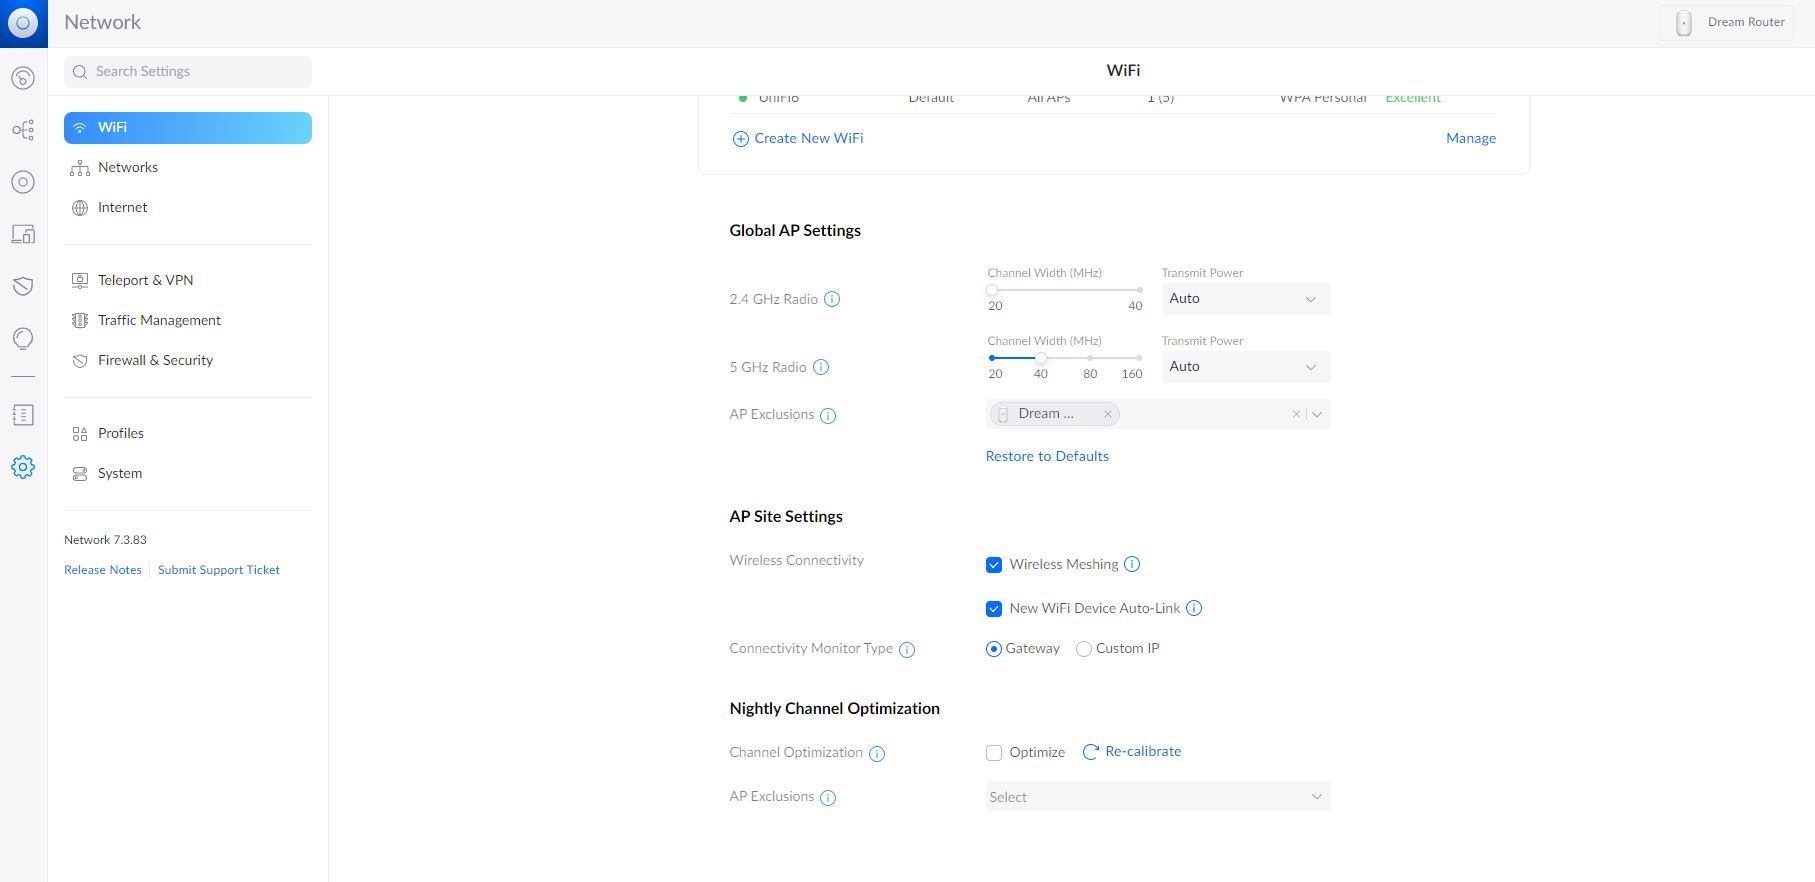Click the Settings gear icon in the sidebar

(x=23, y=467)
